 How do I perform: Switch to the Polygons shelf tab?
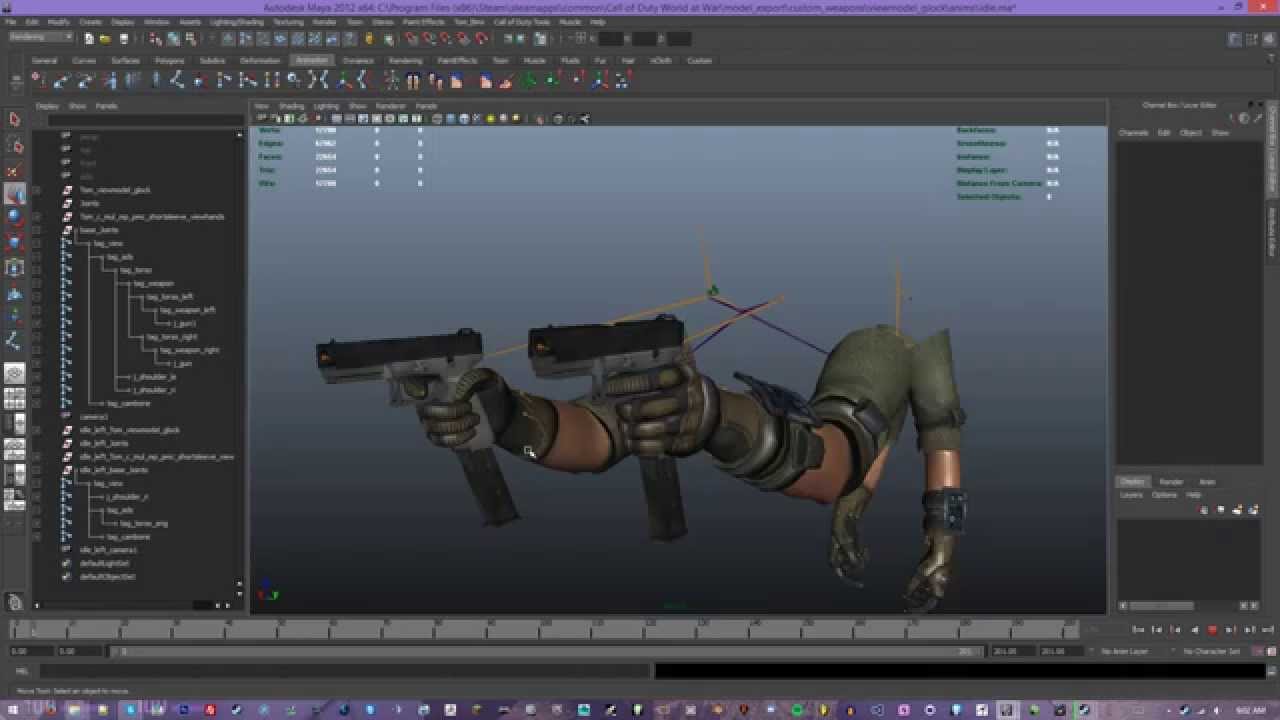coord(170,60)
